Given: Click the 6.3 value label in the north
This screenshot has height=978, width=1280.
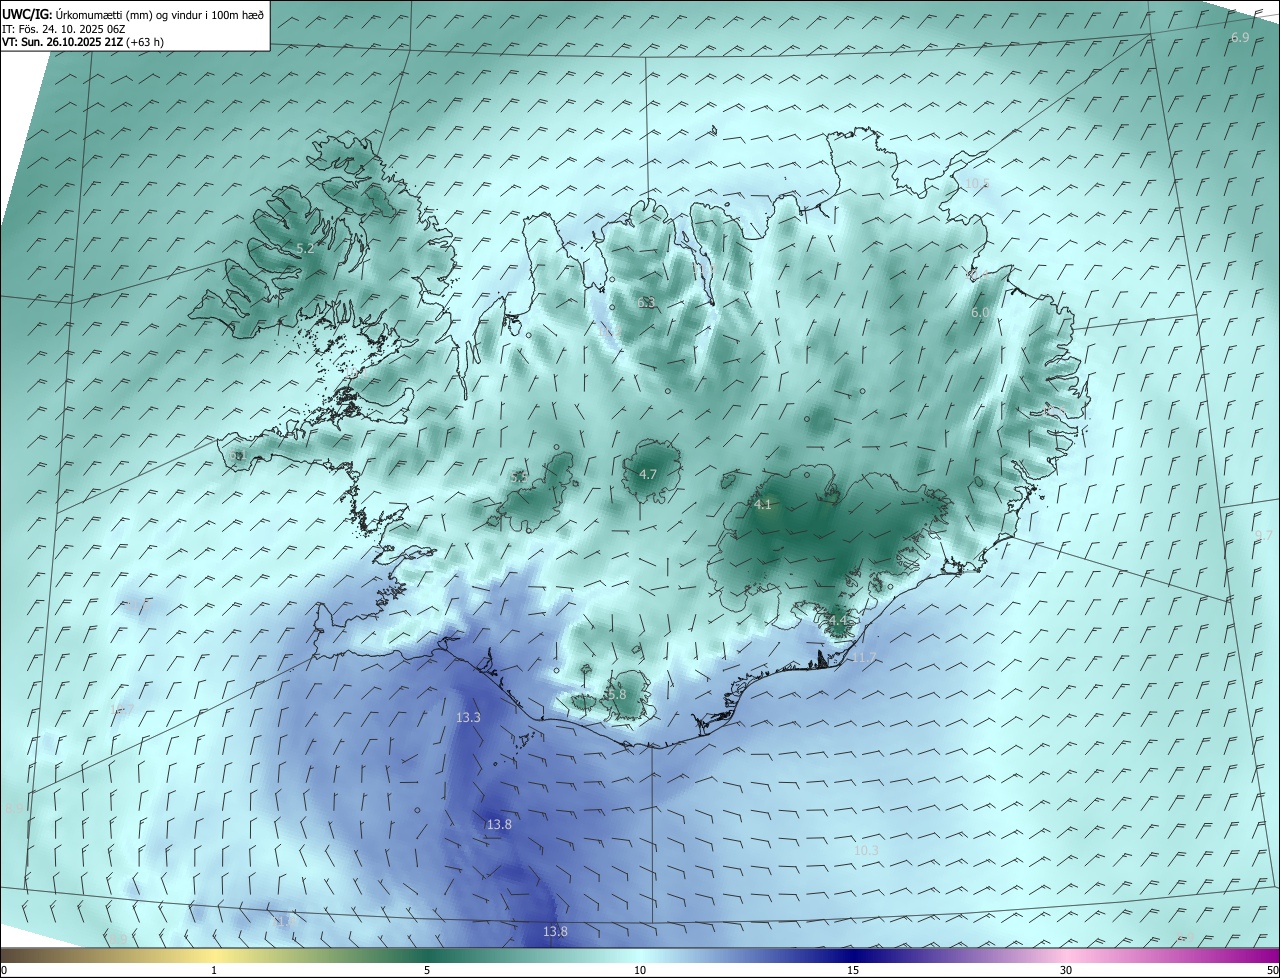Looking at the screenshot, I should [x=646, y=302].
